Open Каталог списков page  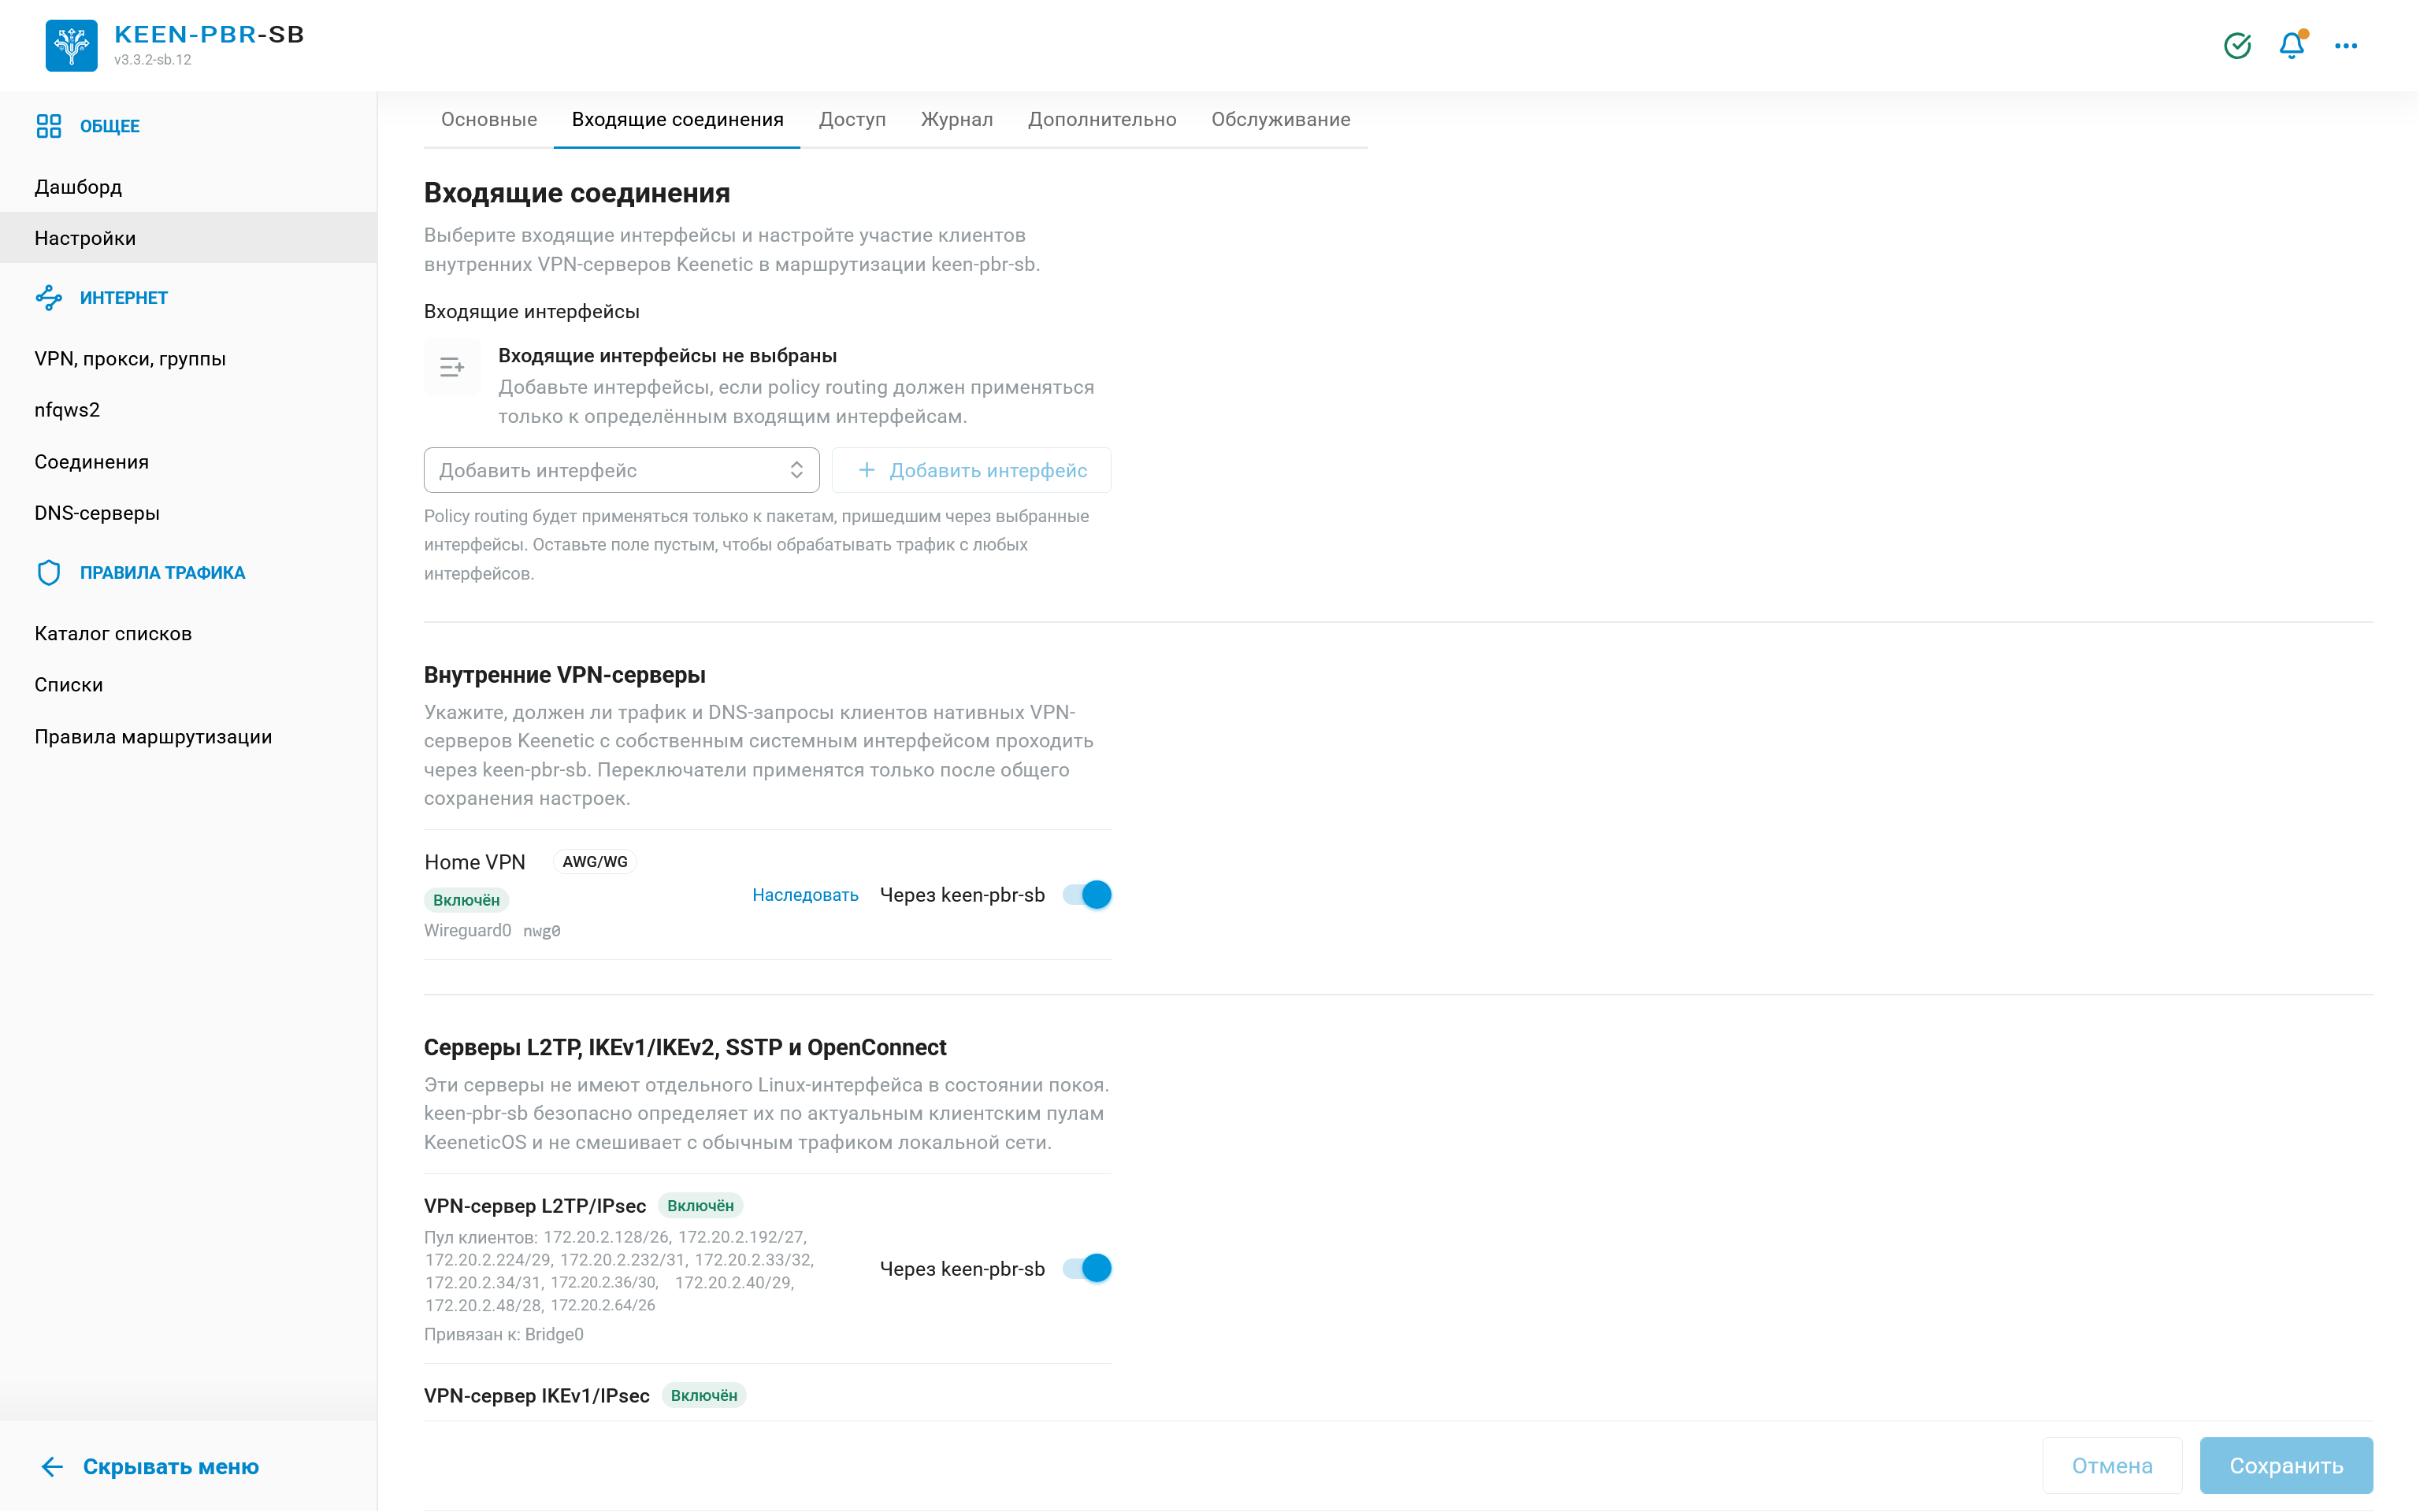tap(188, 633)
